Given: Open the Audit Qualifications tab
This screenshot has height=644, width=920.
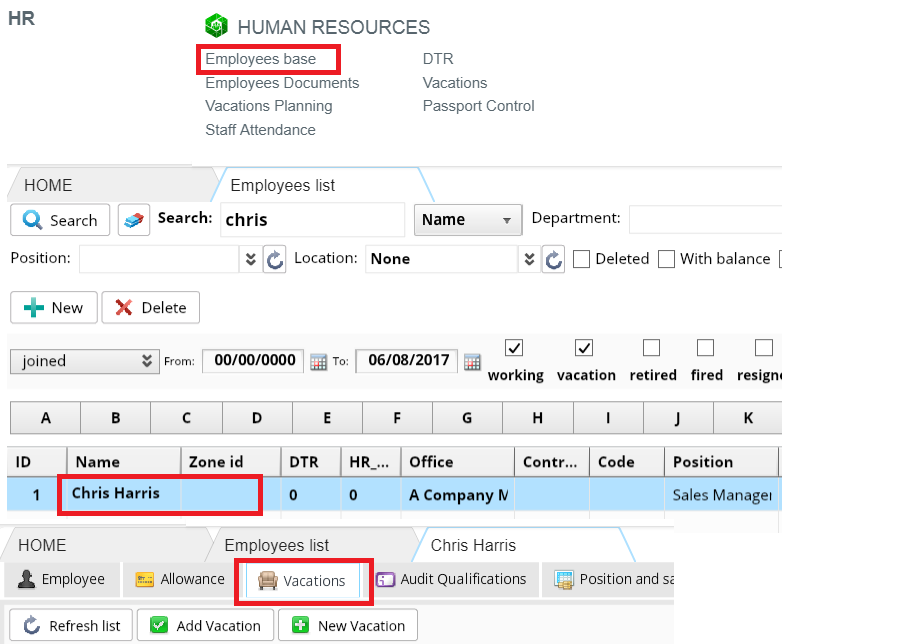Looking at the screenshot, I should click(x=451, y=579).
